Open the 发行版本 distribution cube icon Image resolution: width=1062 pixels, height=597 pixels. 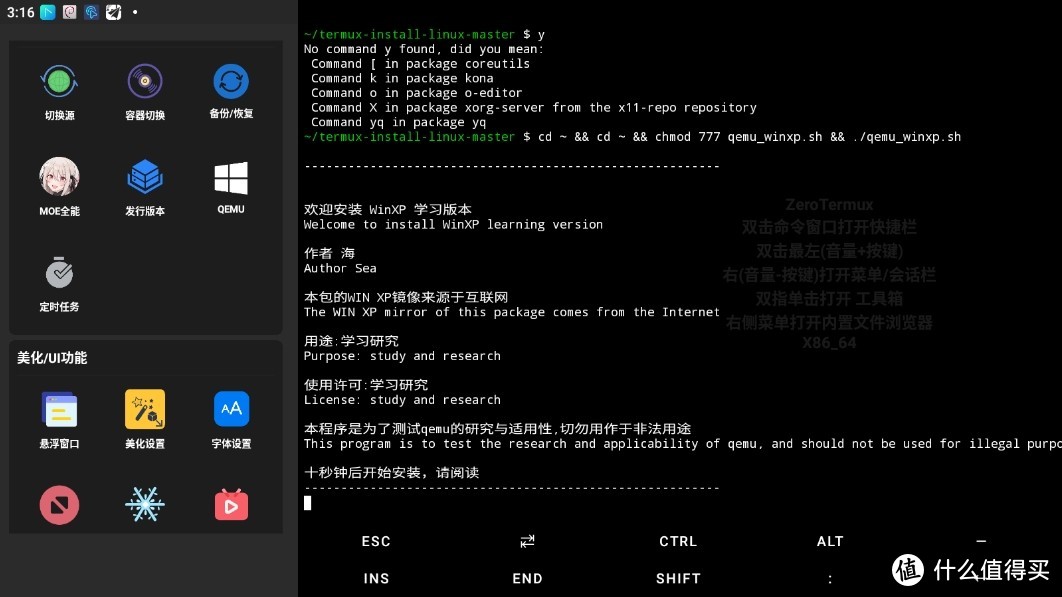pos(145,178)
